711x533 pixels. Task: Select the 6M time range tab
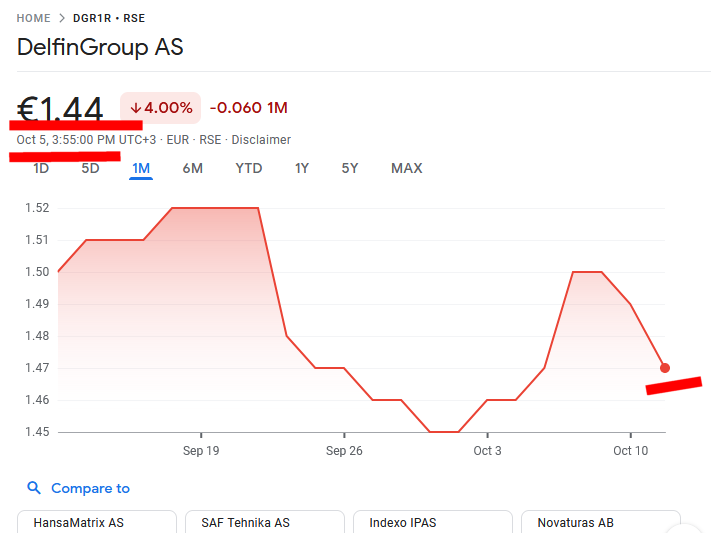tap(193, 168)
